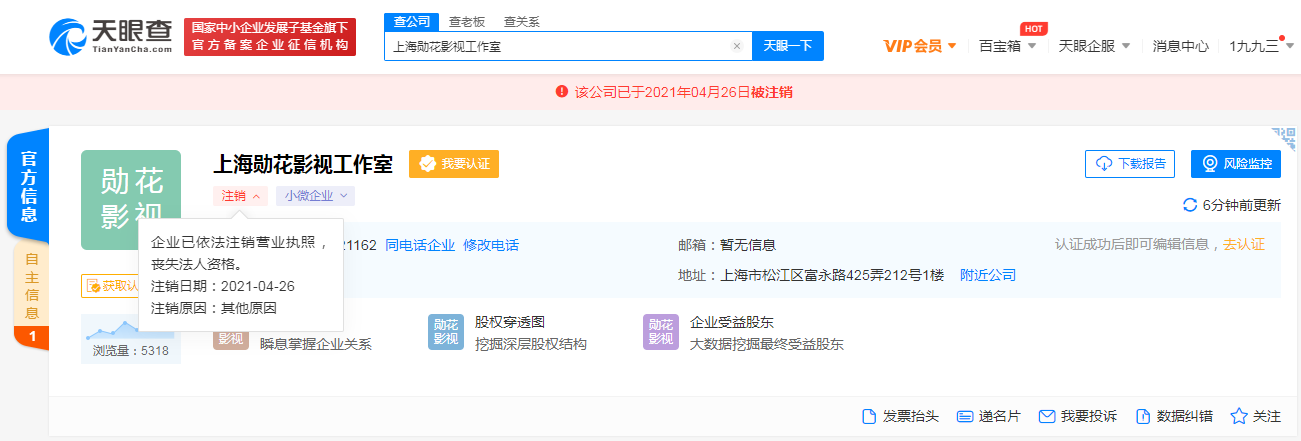This screenshot has width=1301, height=441.
Task: Switch to 官方信息 side tab
Action: [29, 187]
